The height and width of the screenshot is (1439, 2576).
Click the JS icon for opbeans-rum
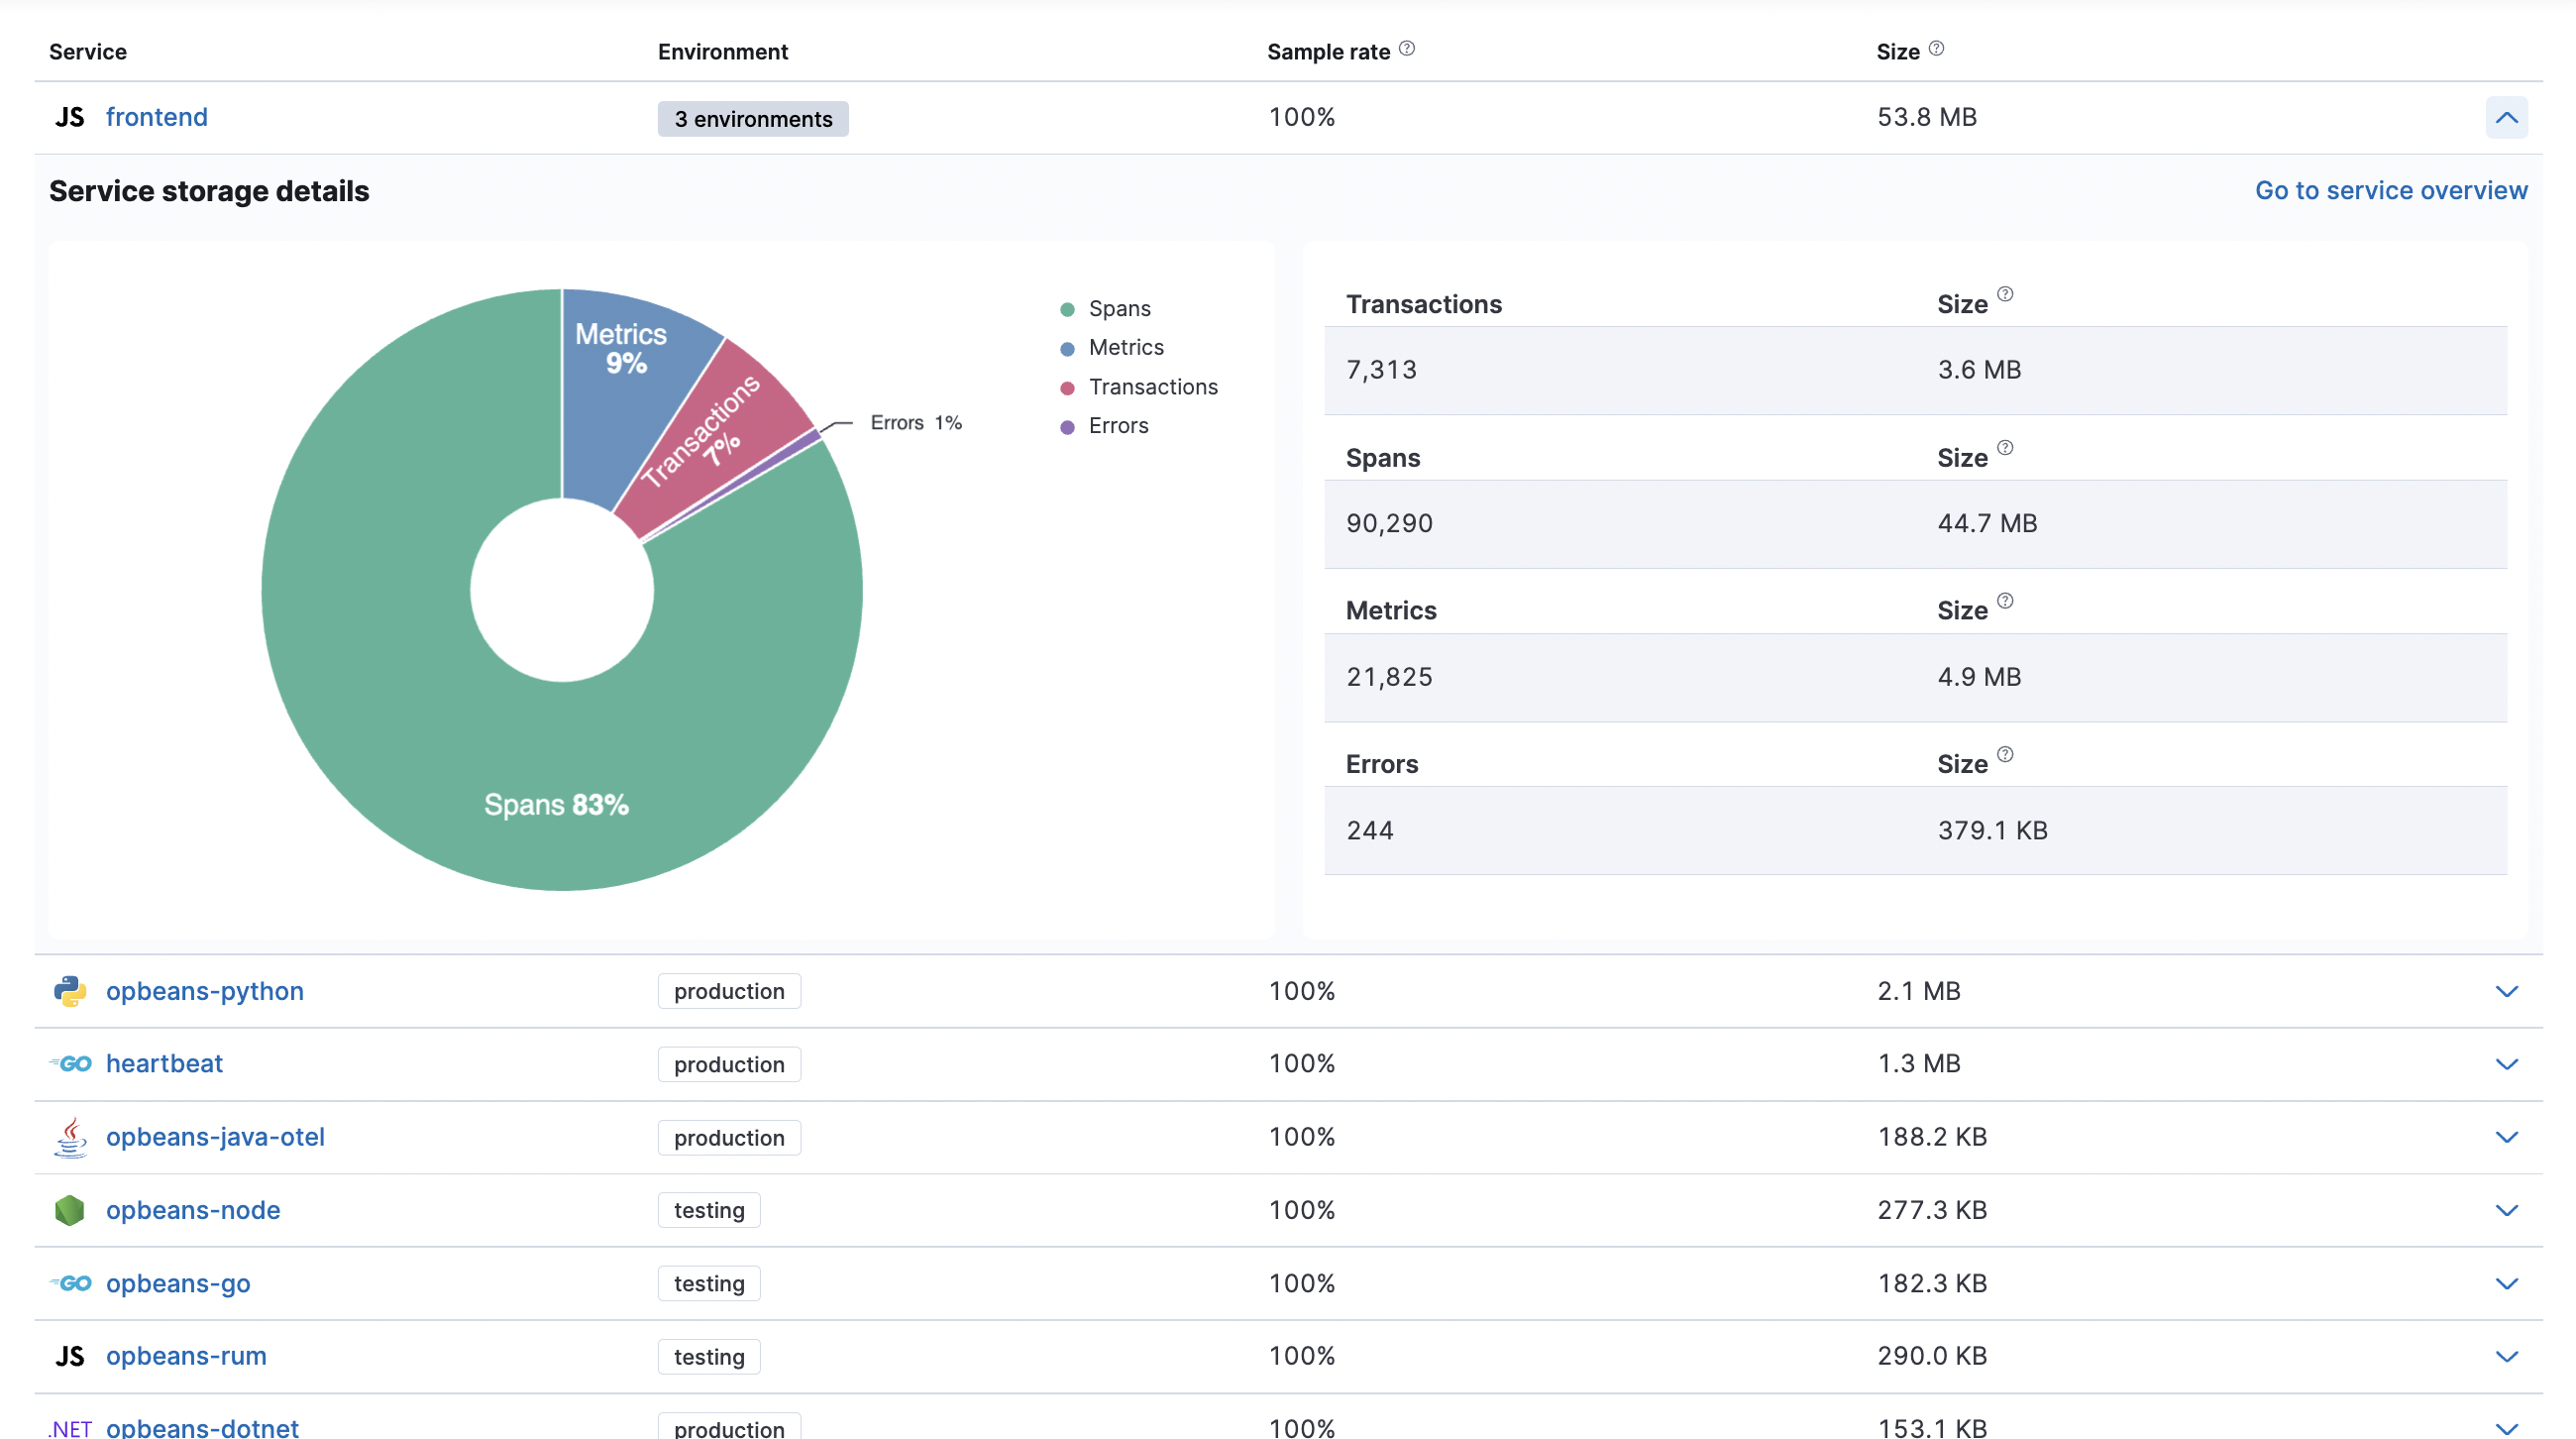point(70,1356)
